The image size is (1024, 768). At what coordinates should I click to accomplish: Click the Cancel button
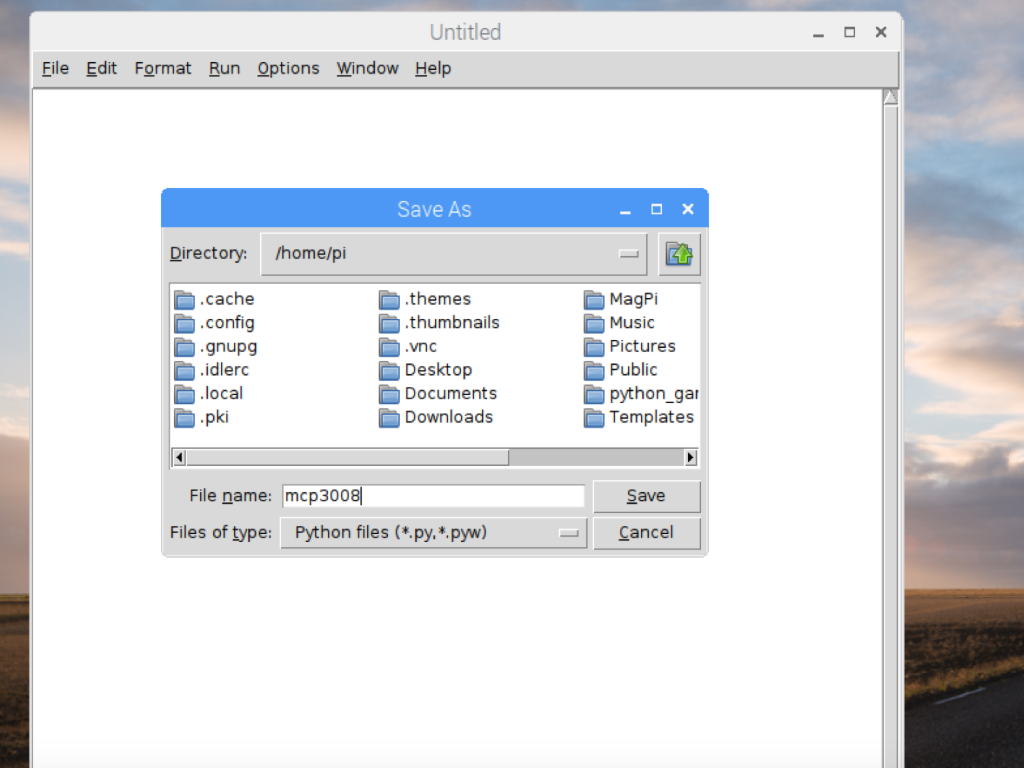647,533
